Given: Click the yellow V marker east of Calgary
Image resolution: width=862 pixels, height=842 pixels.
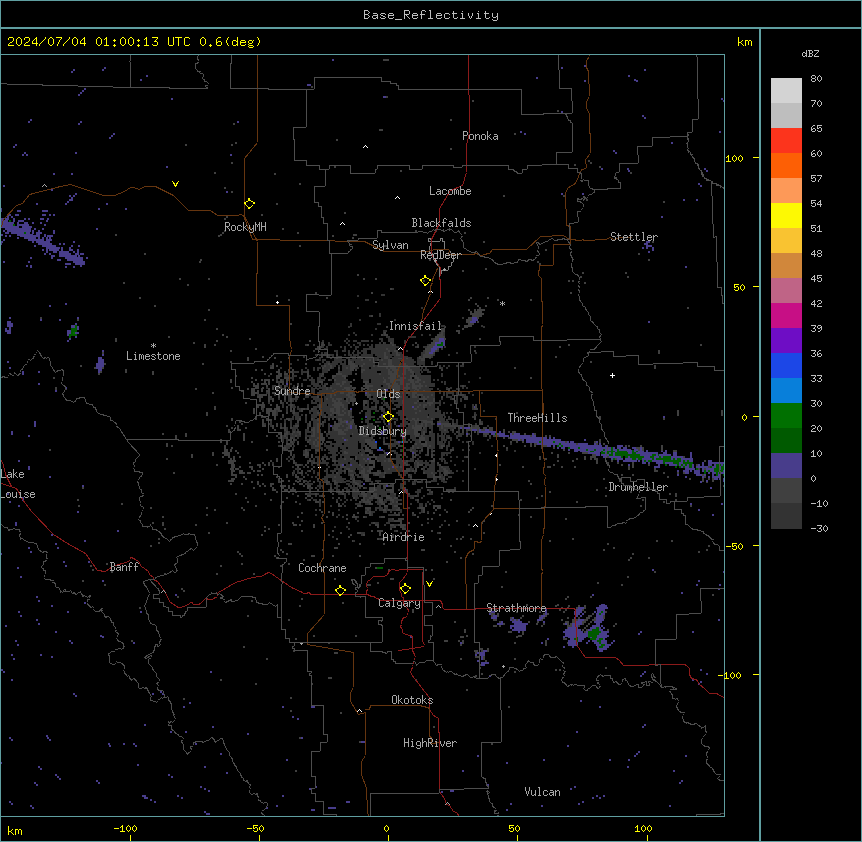Looking at the screenshot, I should tap(429, 584).
